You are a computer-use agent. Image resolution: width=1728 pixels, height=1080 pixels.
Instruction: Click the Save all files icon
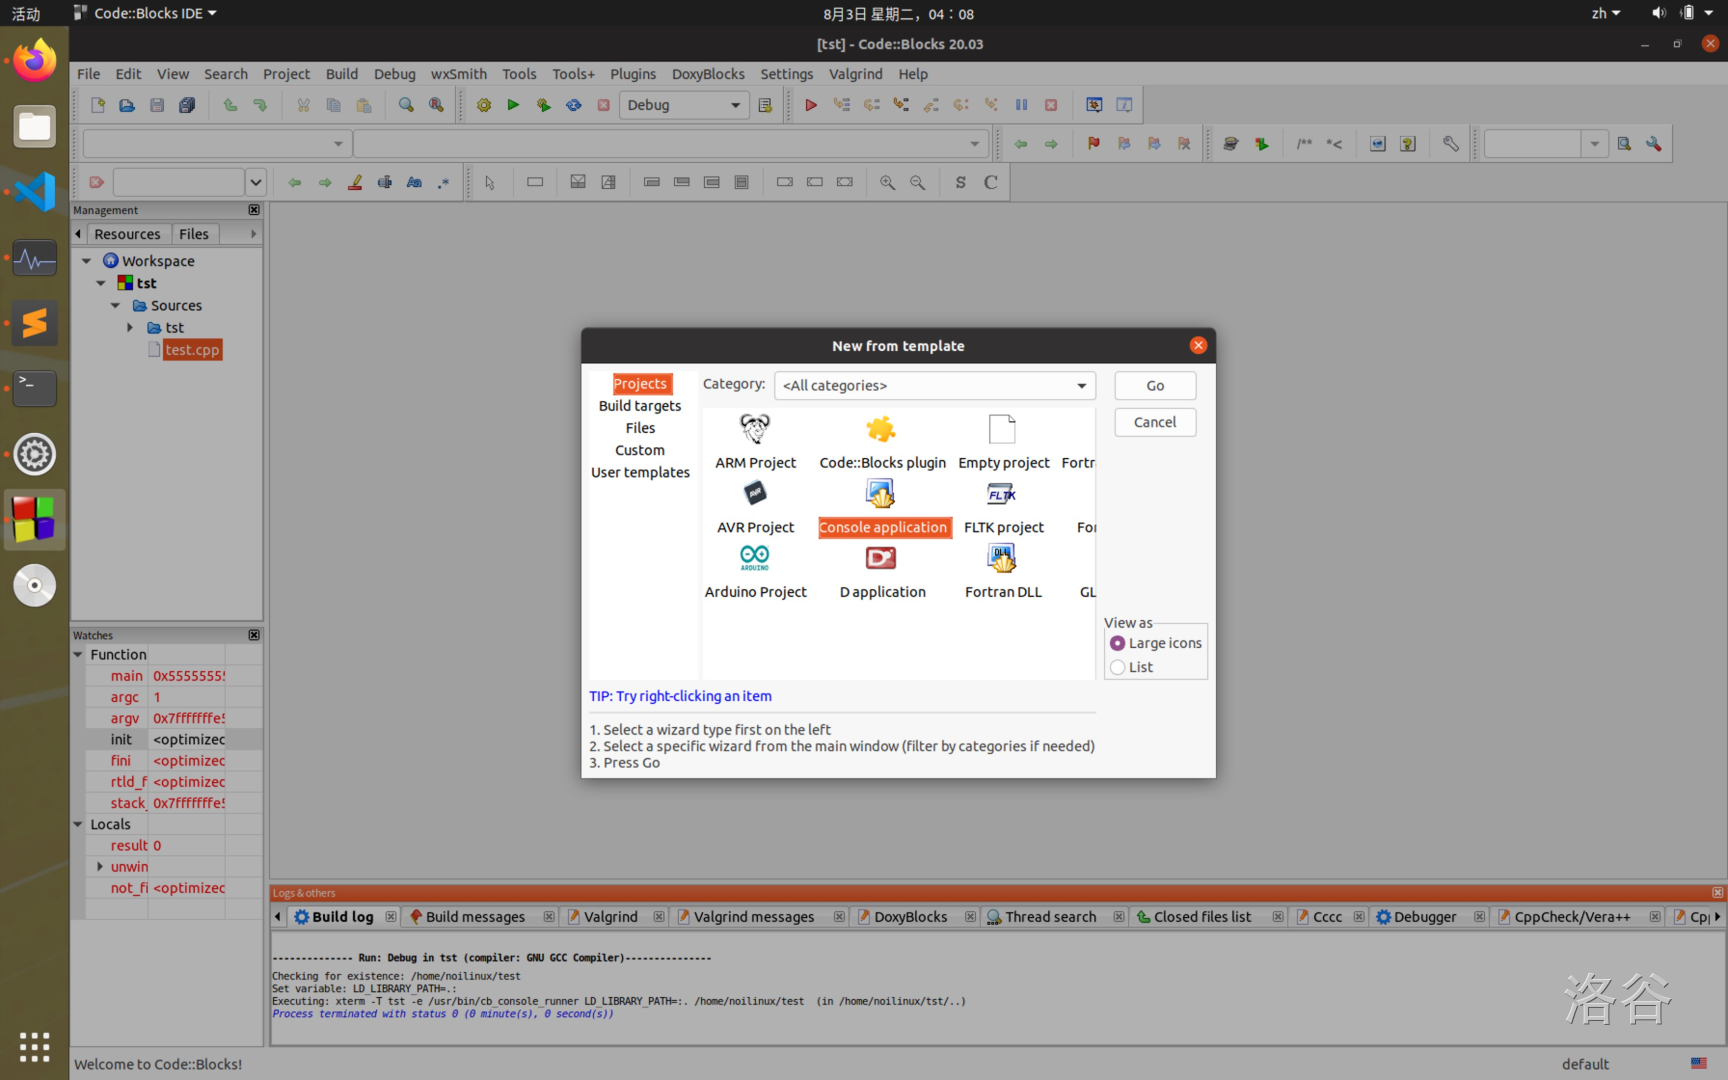[187, 105]
